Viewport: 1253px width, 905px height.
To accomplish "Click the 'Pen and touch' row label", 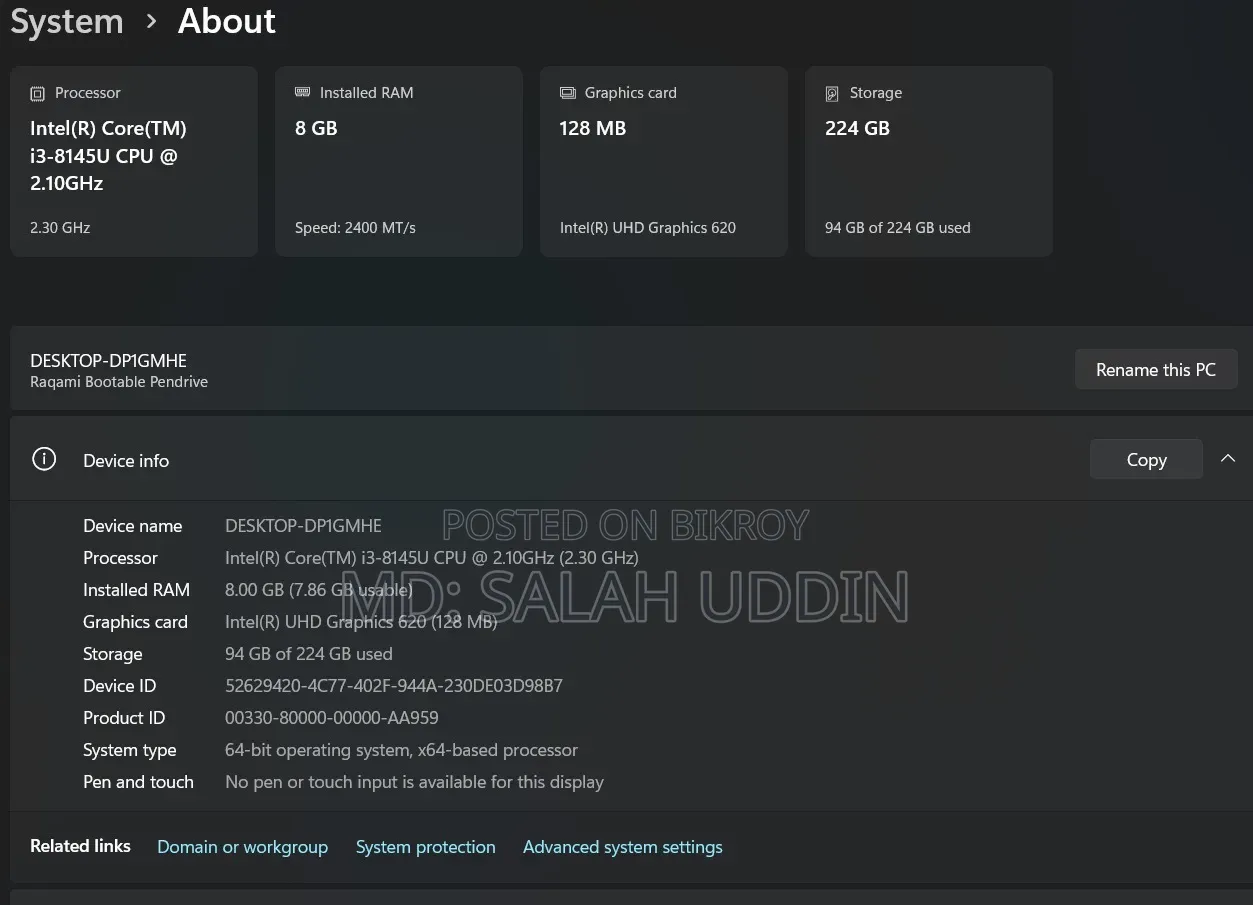I will [138, 782].
